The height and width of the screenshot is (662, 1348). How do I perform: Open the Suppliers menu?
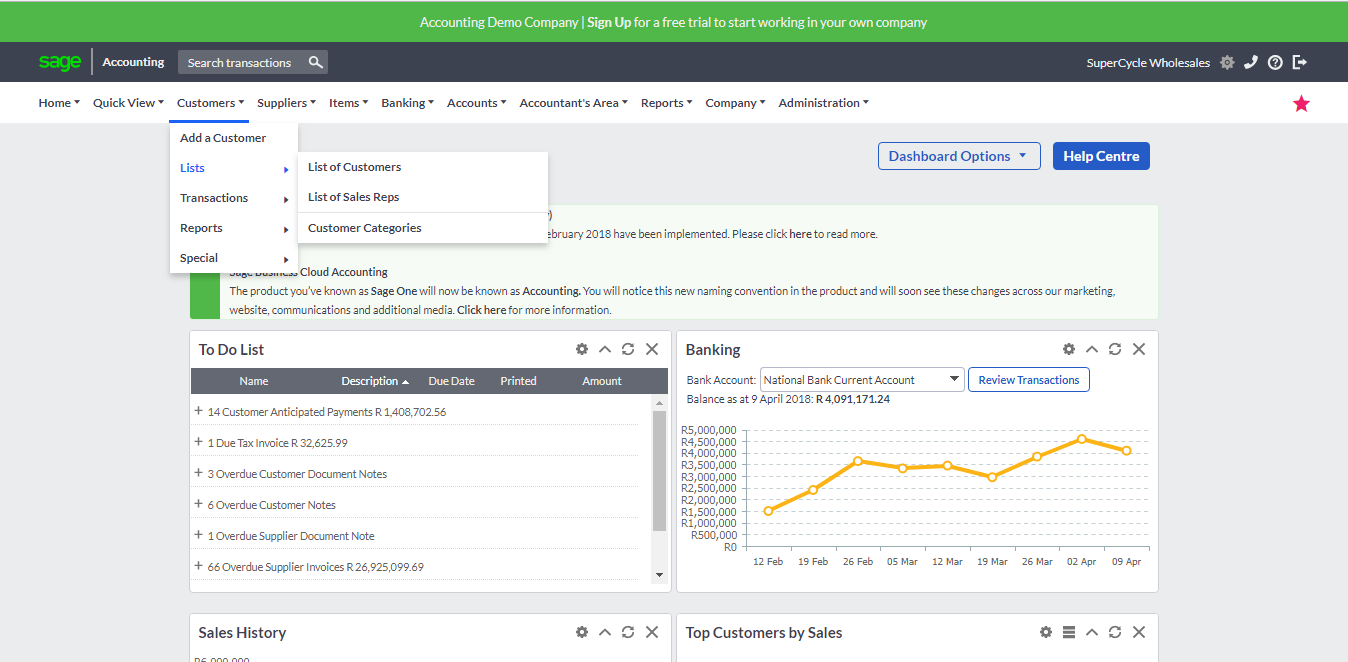pyautogui.click(x=286, y=103)
